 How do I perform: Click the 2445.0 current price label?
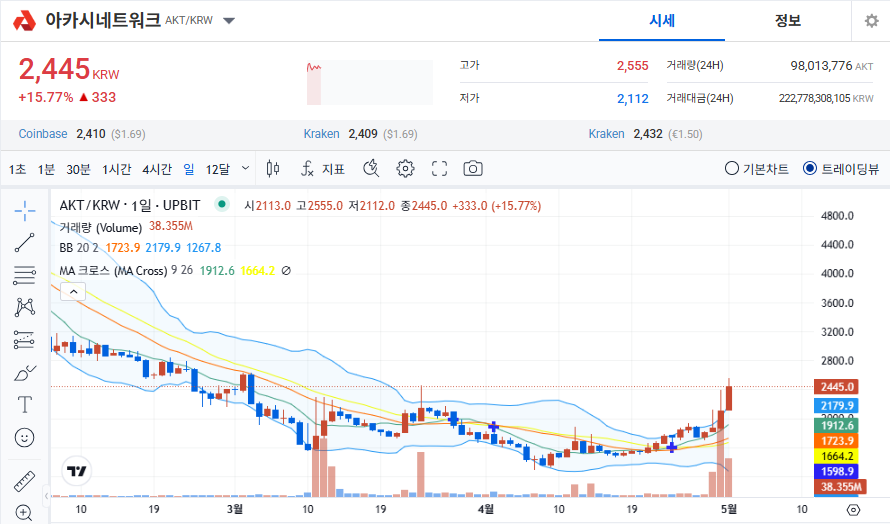click(836, 387)
